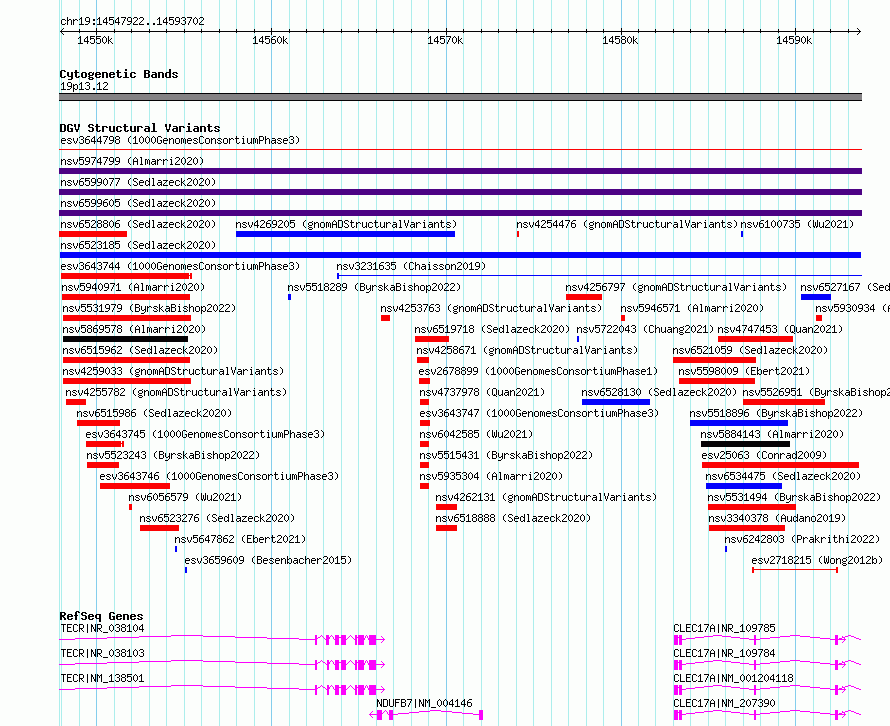The height and width of the screenshot is (726, 890).
Task: Click nsv5523243 ByrskaBishop2022 label
Action: (173, 455)
